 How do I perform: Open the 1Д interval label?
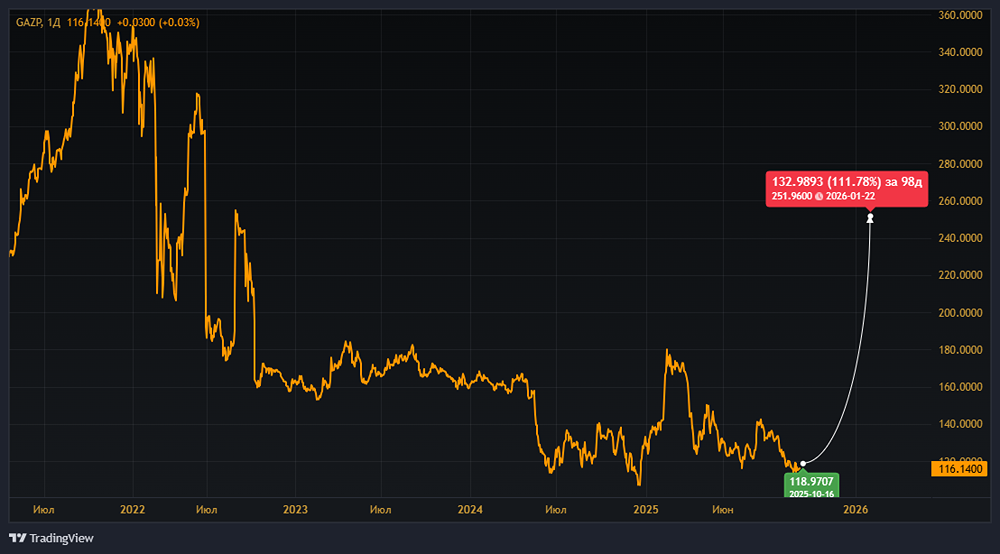click(x=57, y=22)
